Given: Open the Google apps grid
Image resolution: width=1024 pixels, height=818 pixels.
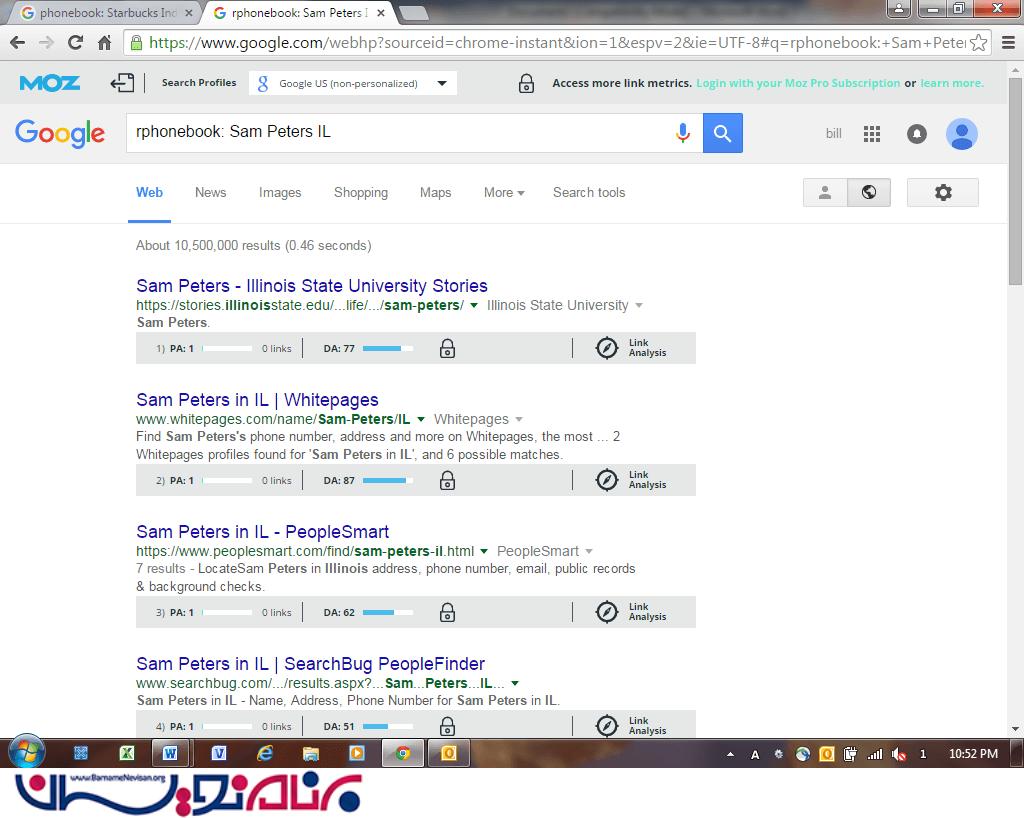Looking at the screenshot, I should (872, 134).
